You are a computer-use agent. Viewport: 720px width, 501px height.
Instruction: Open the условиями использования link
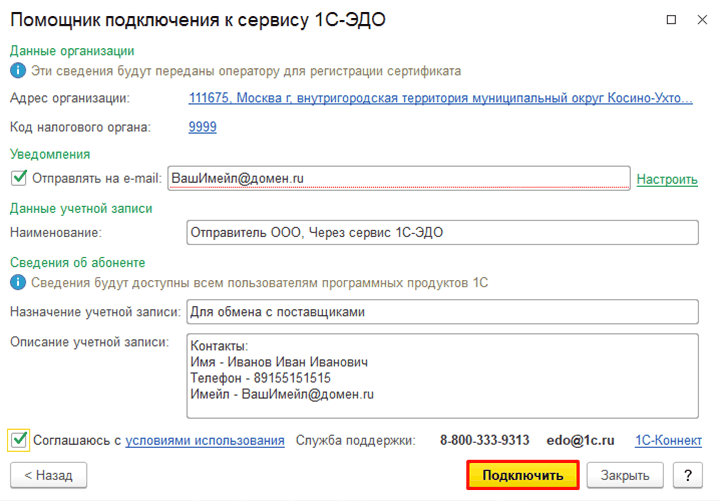pyautogui.click(x=205, y=440)
